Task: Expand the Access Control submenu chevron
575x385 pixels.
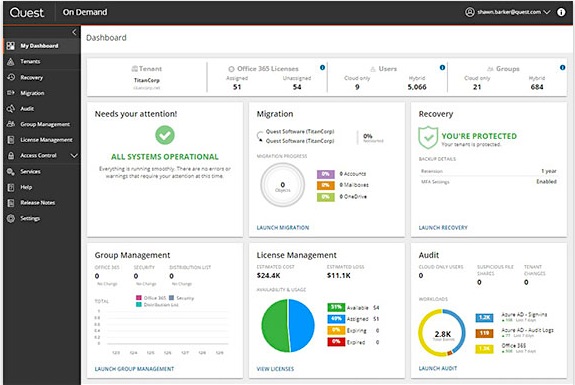Action: point(74,155)
